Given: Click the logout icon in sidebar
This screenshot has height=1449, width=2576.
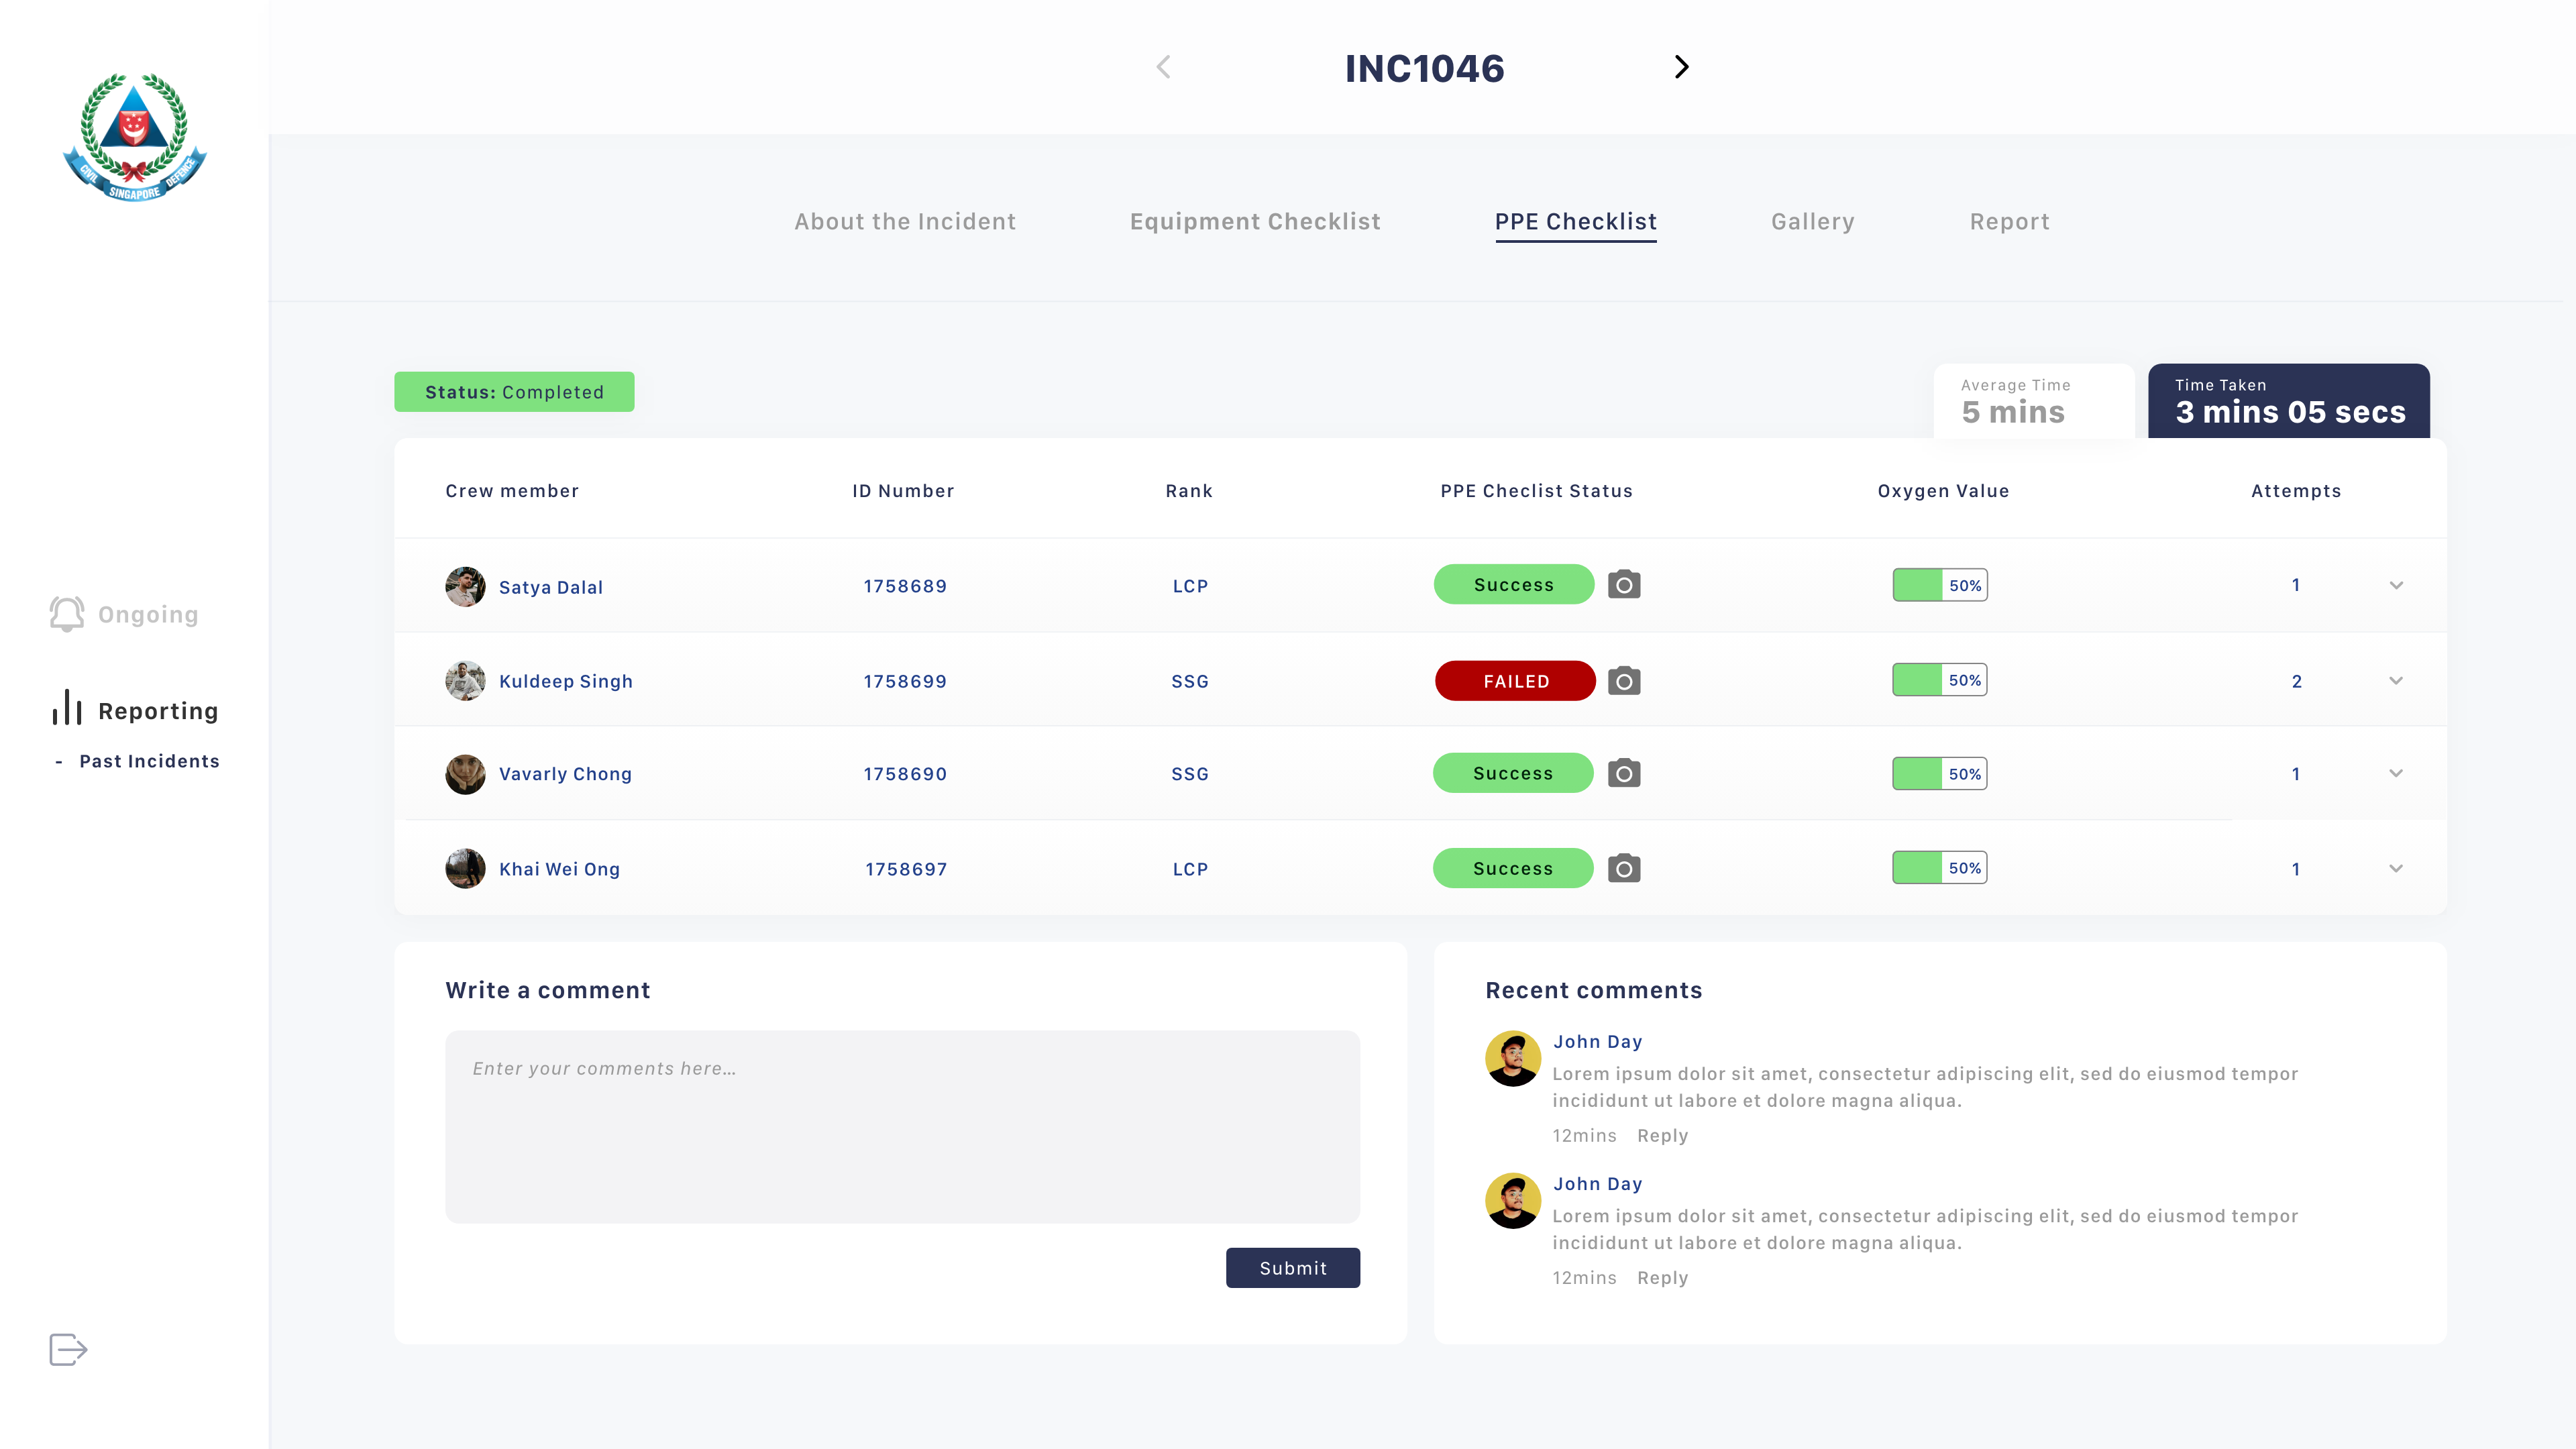Looking at the screenshot, I should coord(68,1349).
